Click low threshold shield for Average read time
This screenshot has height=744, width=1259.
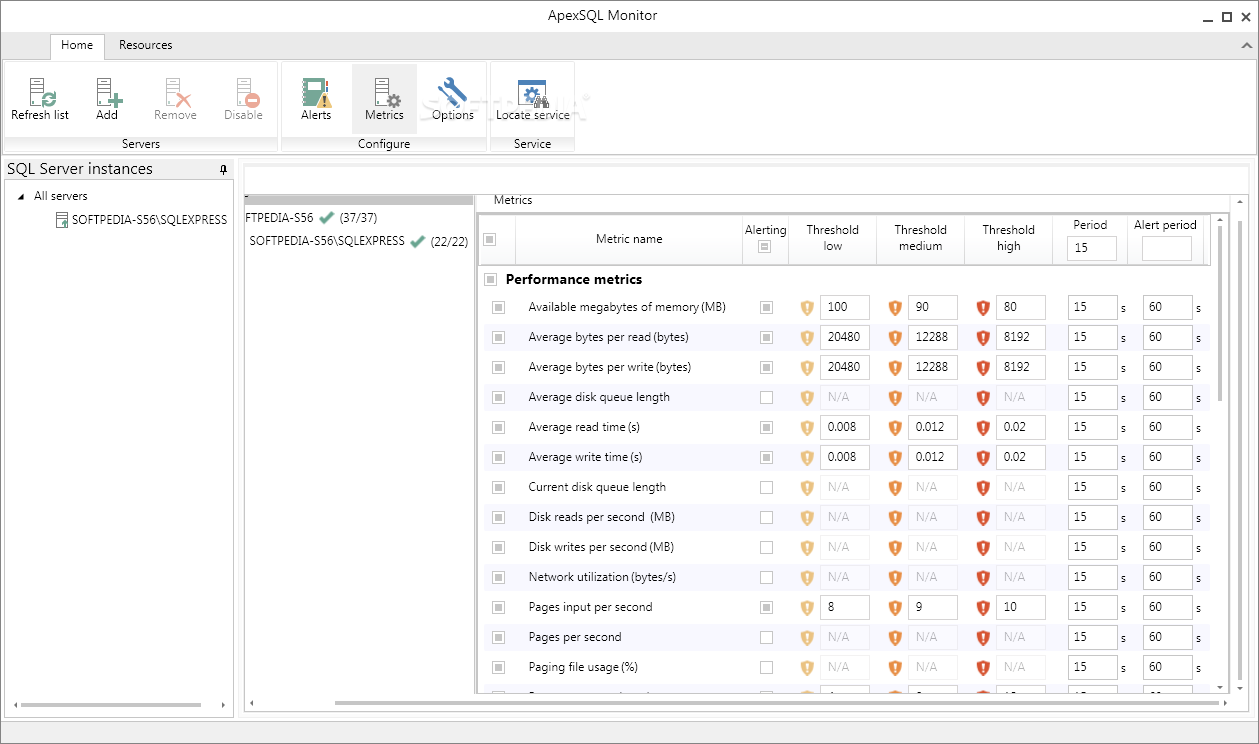(x=808, y=428)
